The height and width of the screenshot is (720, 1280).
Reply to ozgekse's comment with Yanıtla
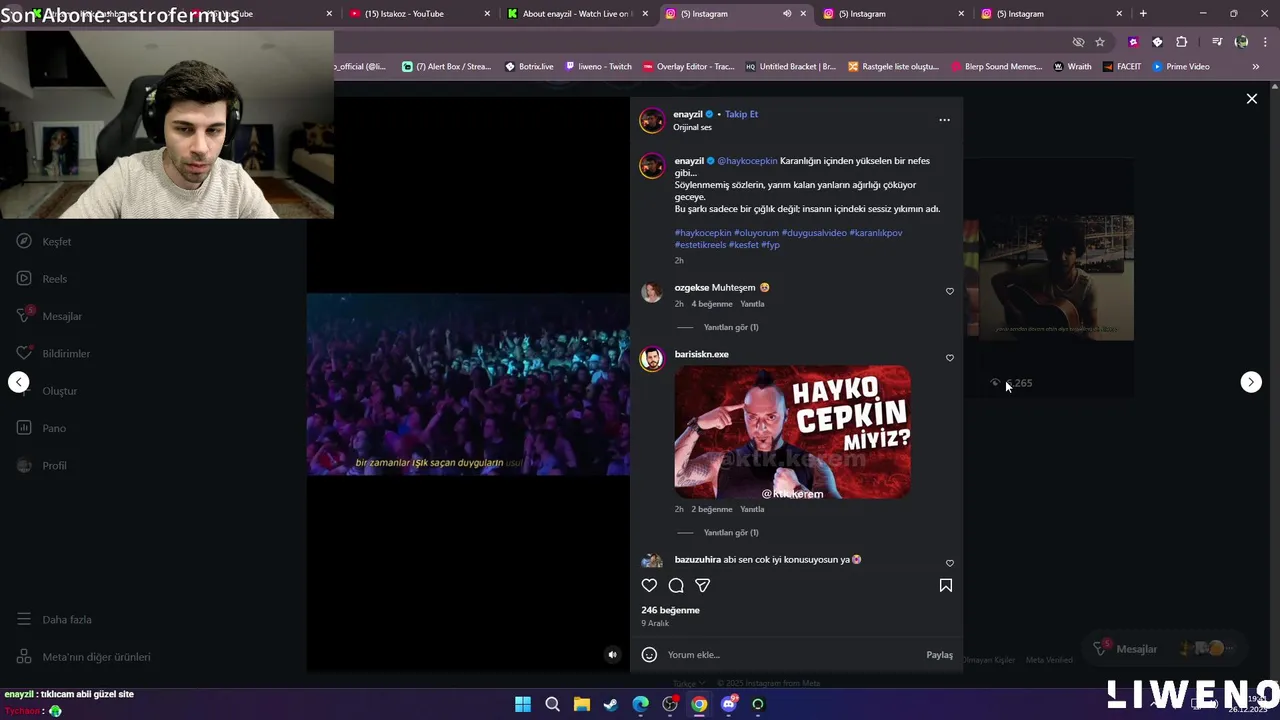point(752,304)
